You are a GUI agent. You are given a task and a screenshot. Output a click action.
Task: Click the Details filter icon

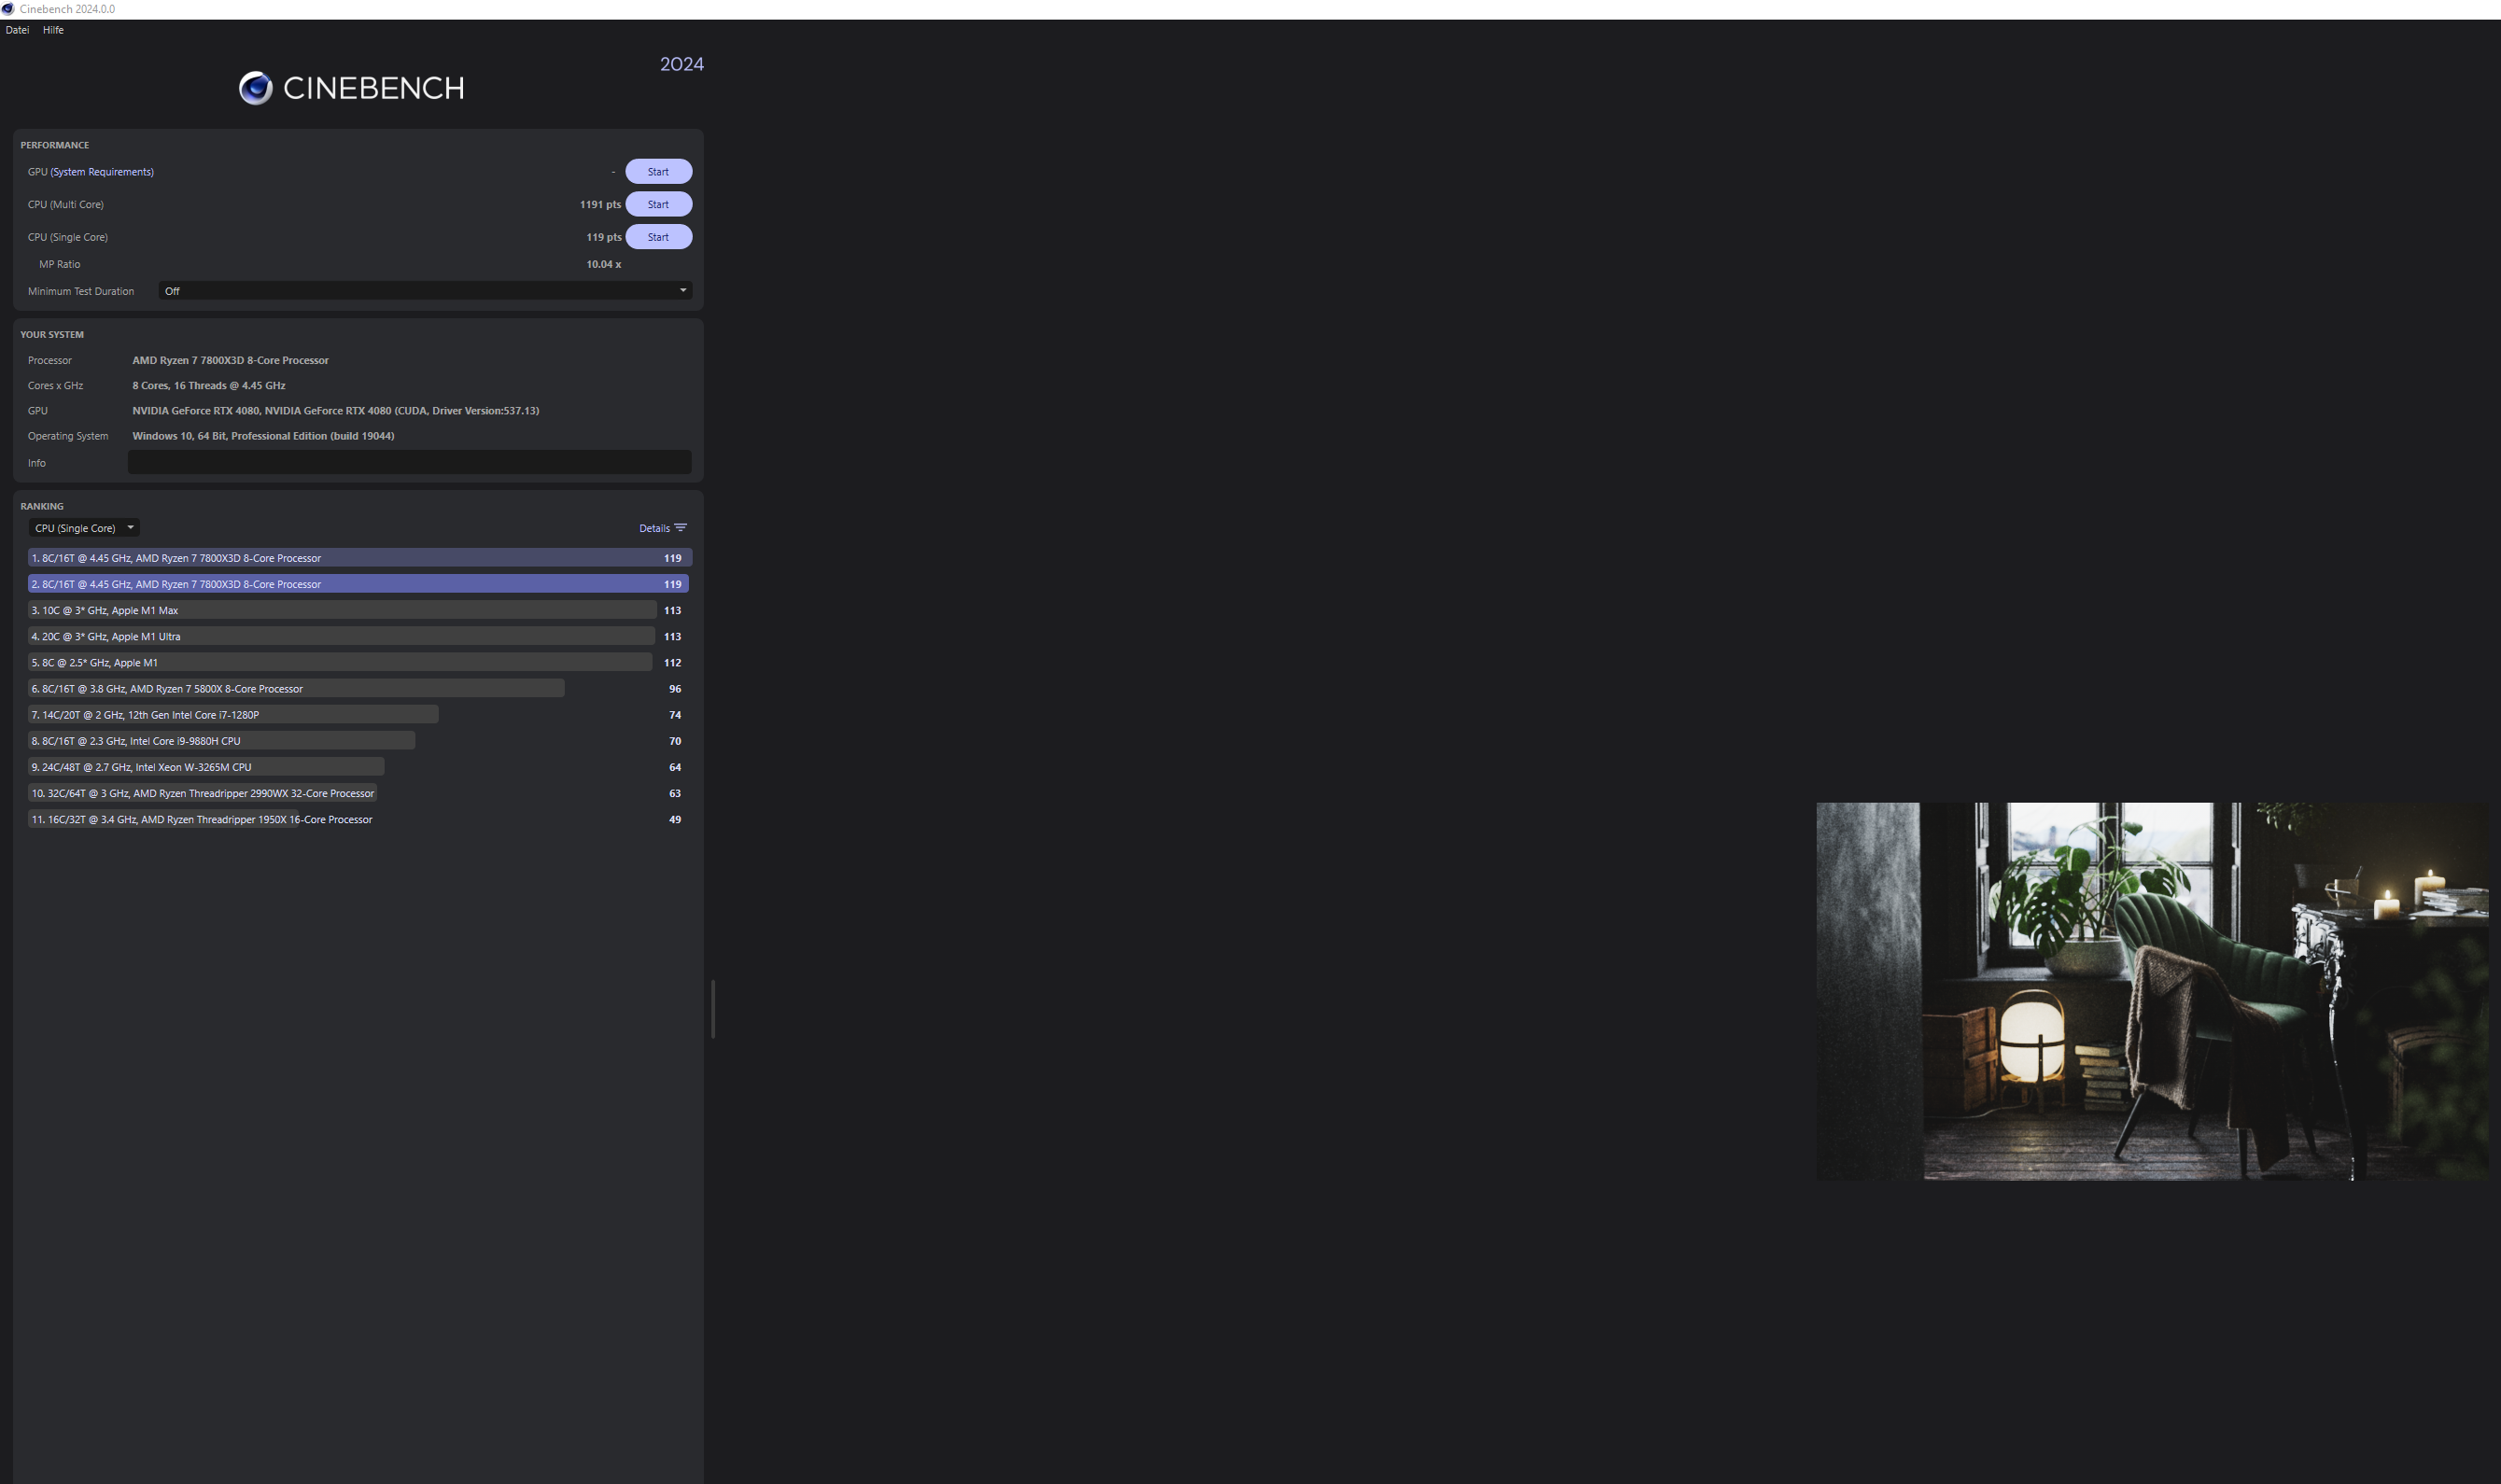[681, 528]
